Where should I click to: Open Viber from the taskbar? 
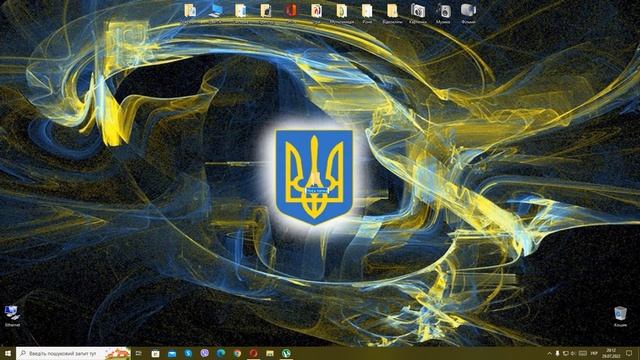[x=204, y=353]
